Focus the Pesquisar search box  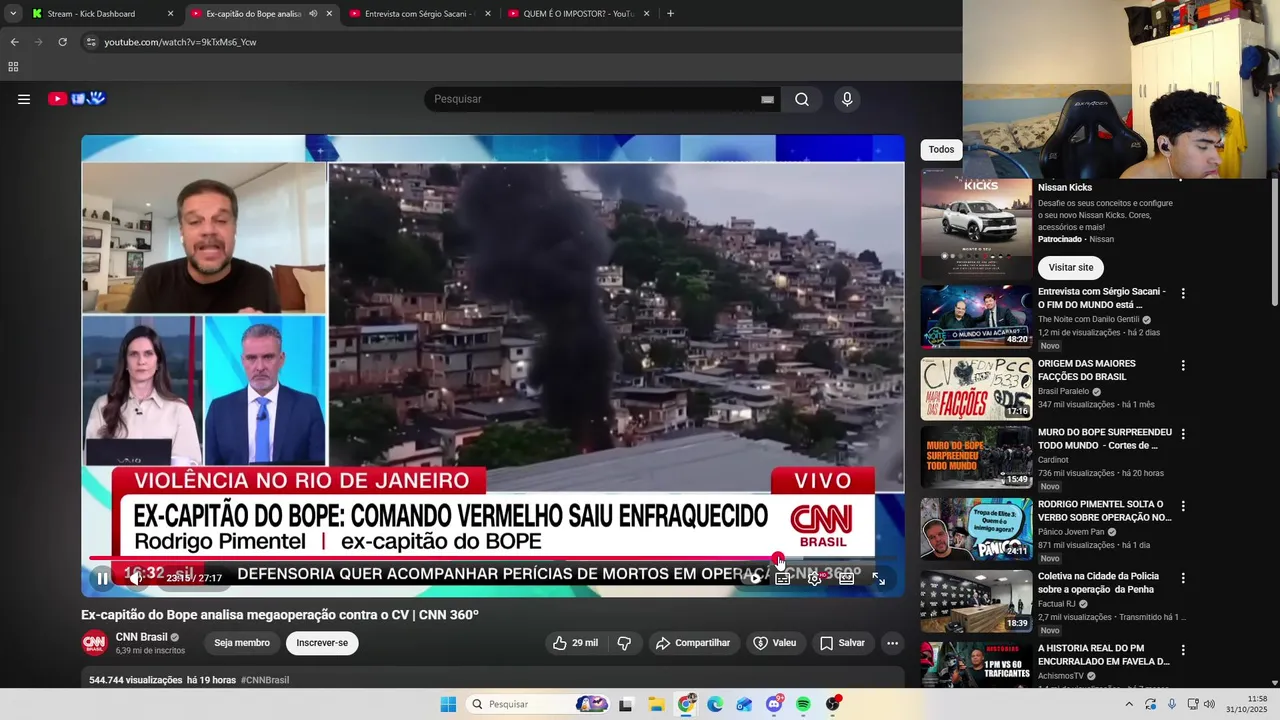click(x=595, y=99)
